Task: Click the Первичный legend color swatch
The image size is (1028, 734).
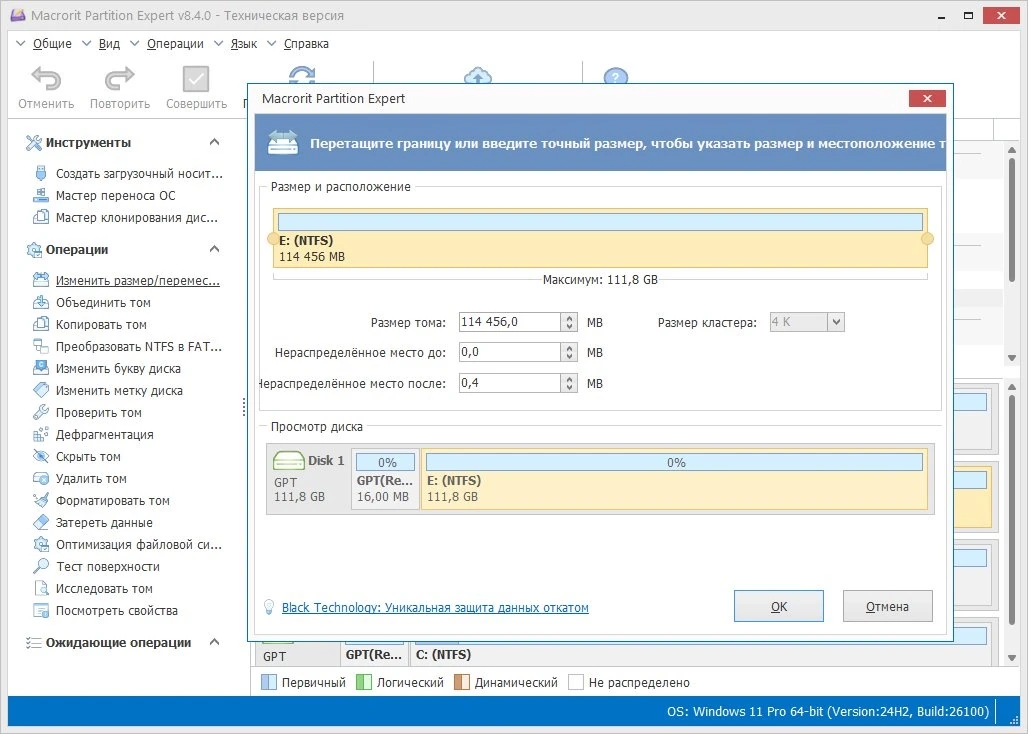Action: coord(269,682)
